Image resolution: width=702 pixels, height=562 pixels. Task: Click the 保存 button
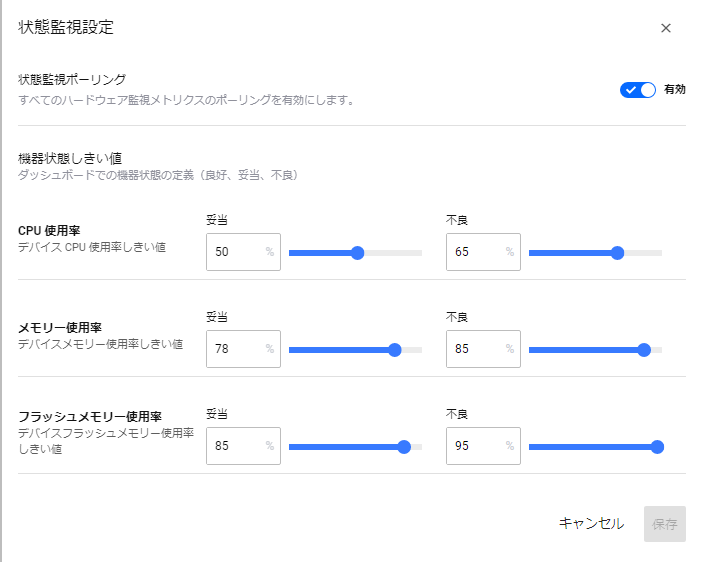665,524
